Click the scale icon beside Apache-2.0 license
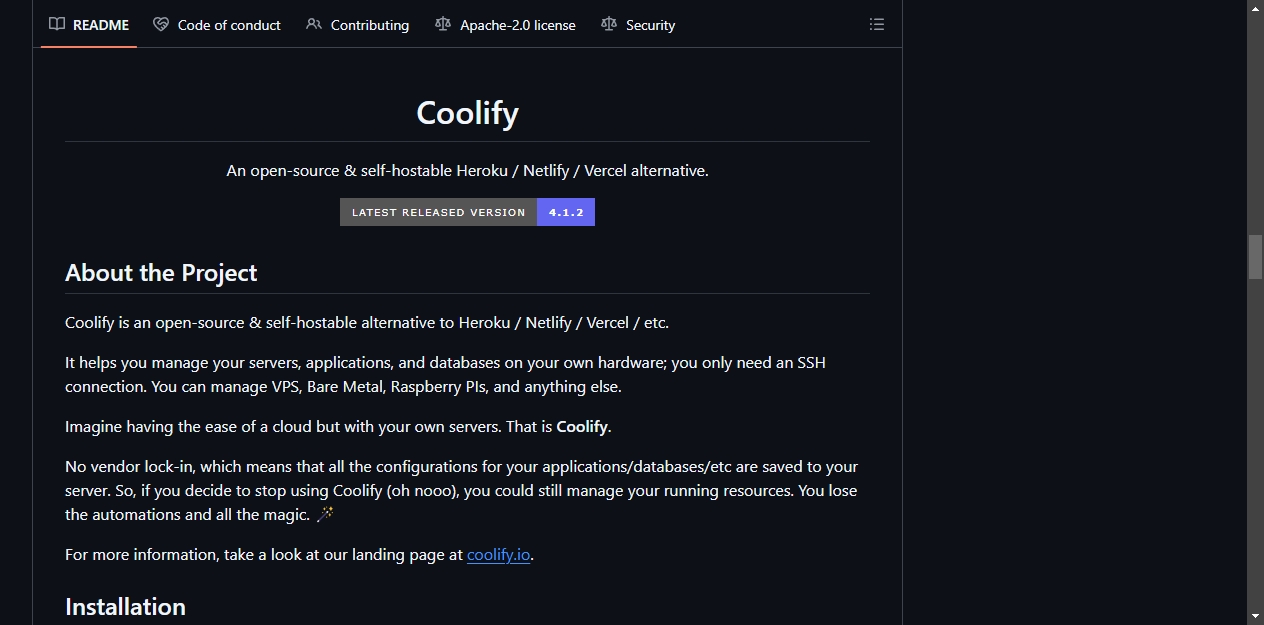This screenshot has height=625, width=1264. pos(443,24)
